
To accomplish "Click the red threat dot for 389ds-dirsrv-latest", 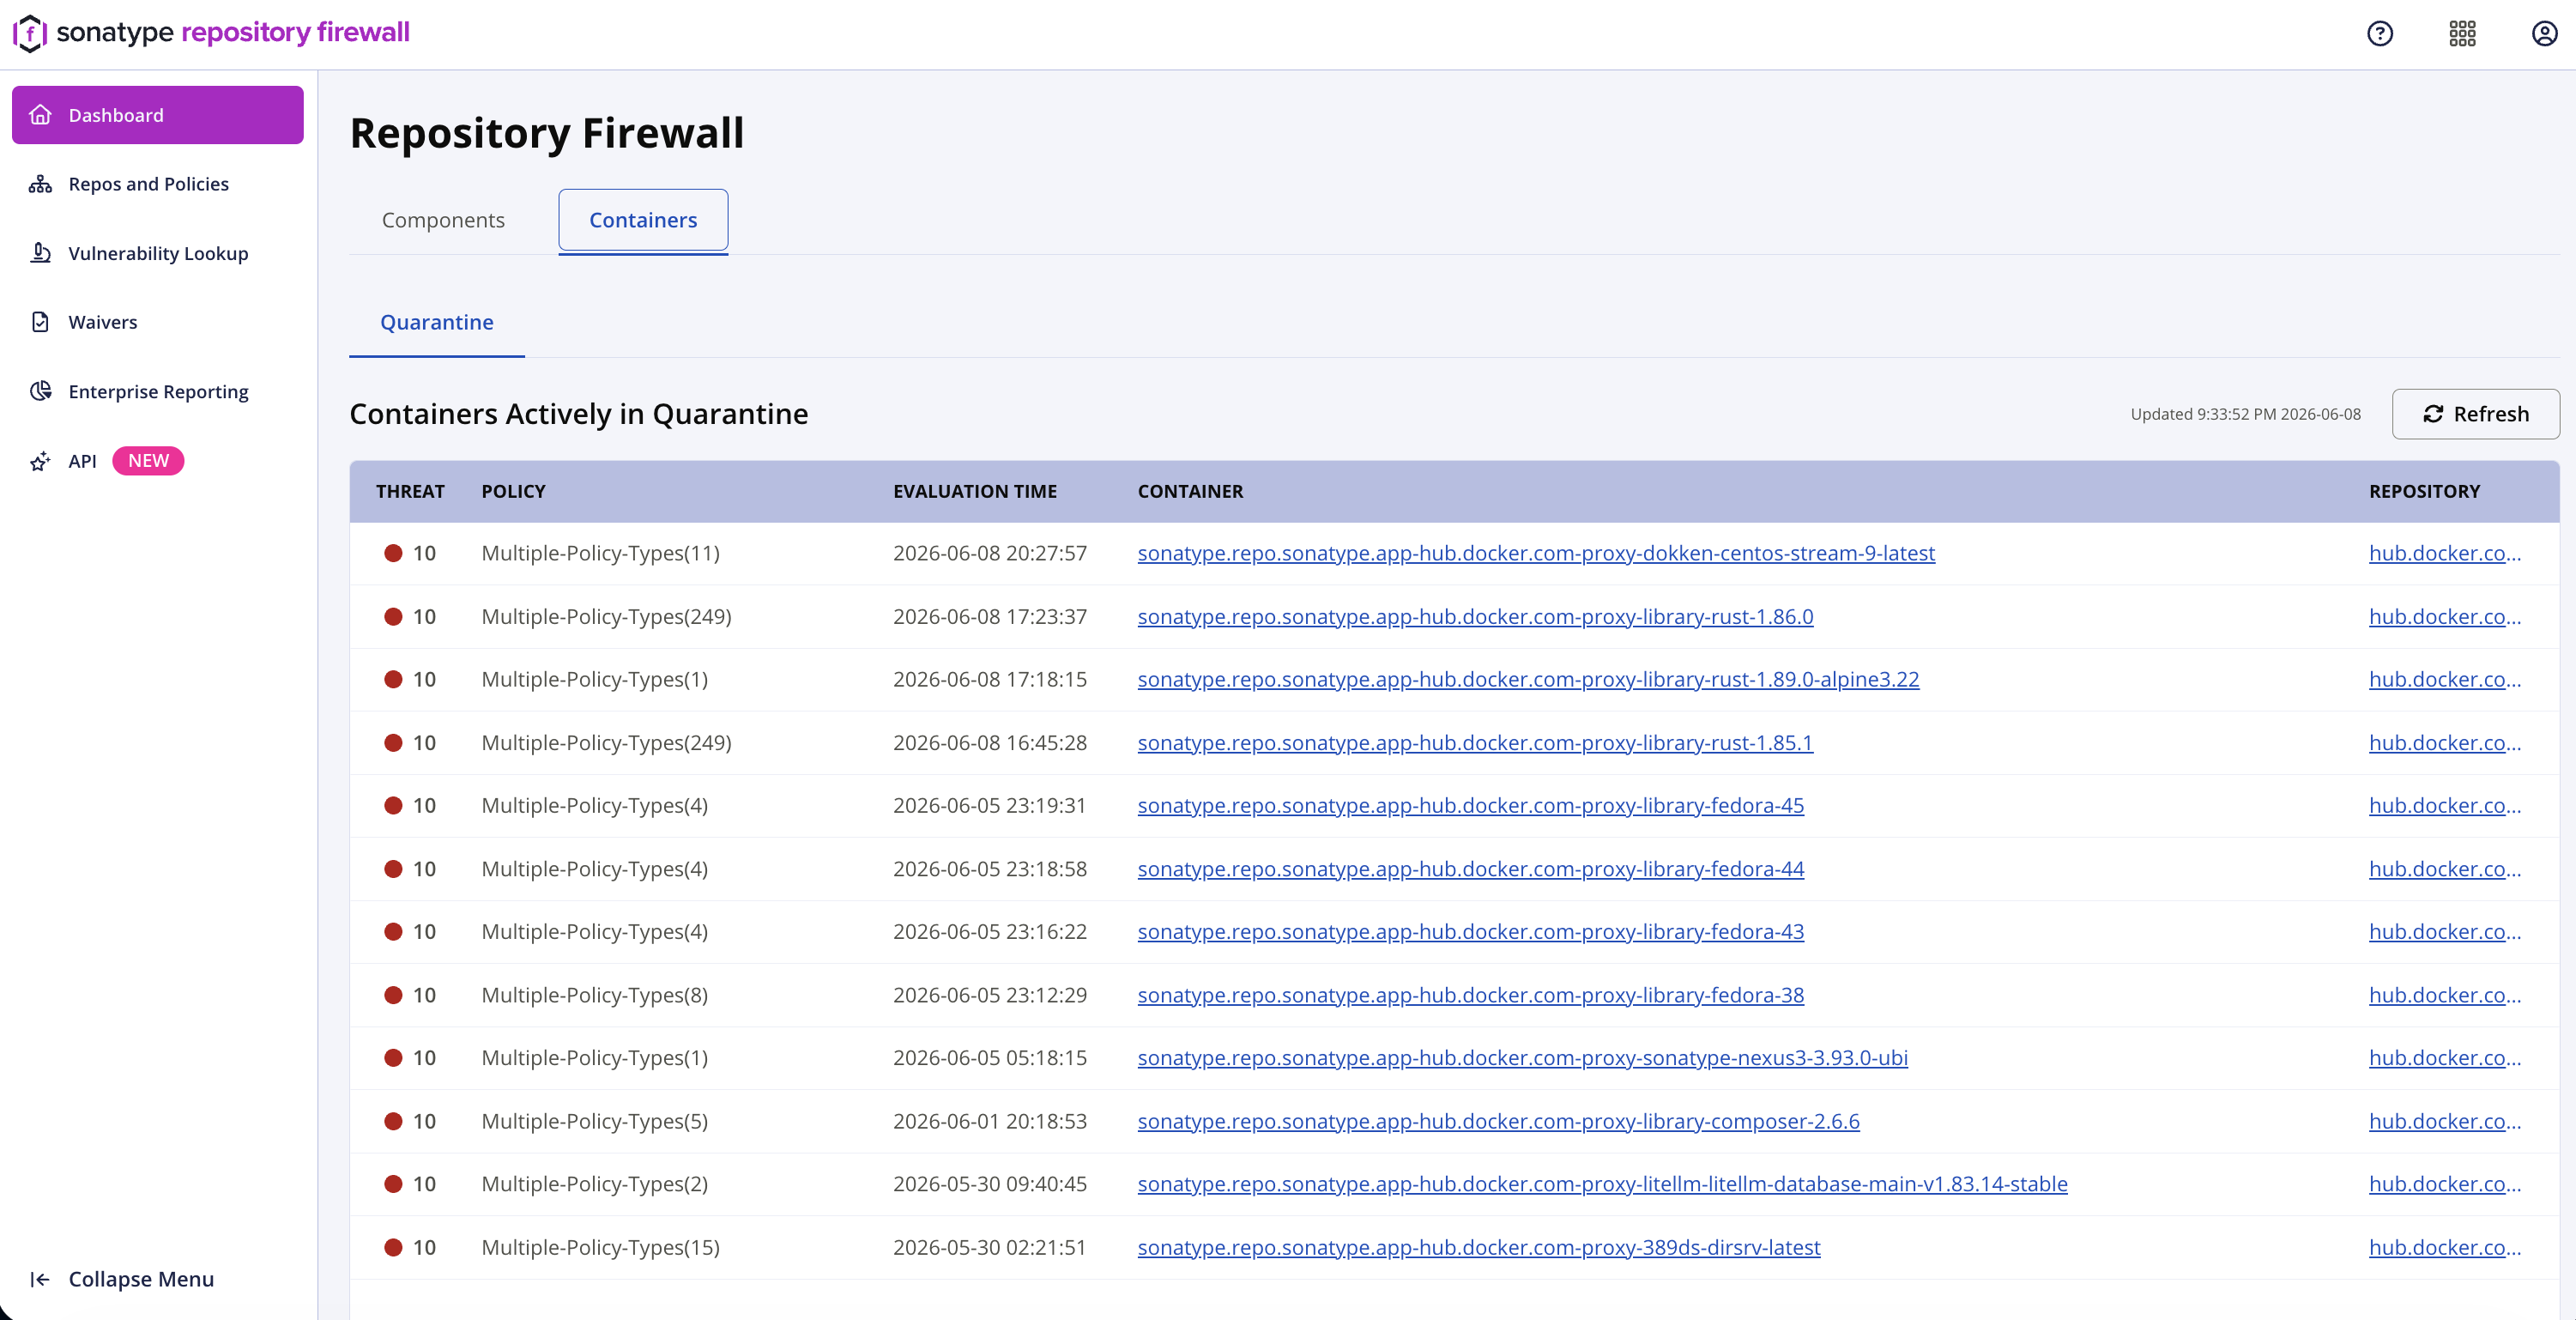I will (x=393, y=1247).
